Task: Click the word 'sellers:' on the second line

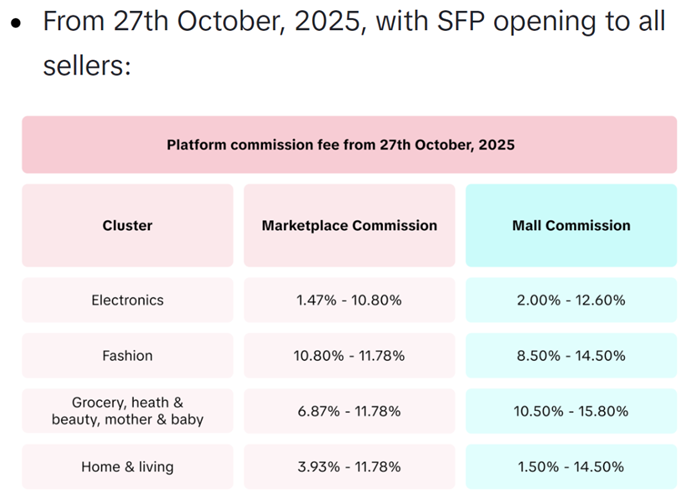Action: (x=88, y=66)
